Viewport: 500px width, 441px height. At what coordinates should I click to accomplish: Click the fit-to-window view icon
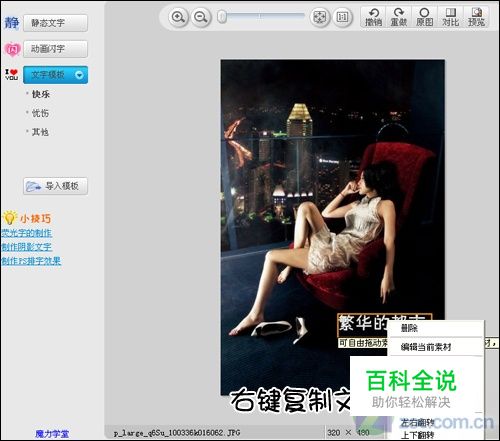pyautogui.click(x=319, y=17)
